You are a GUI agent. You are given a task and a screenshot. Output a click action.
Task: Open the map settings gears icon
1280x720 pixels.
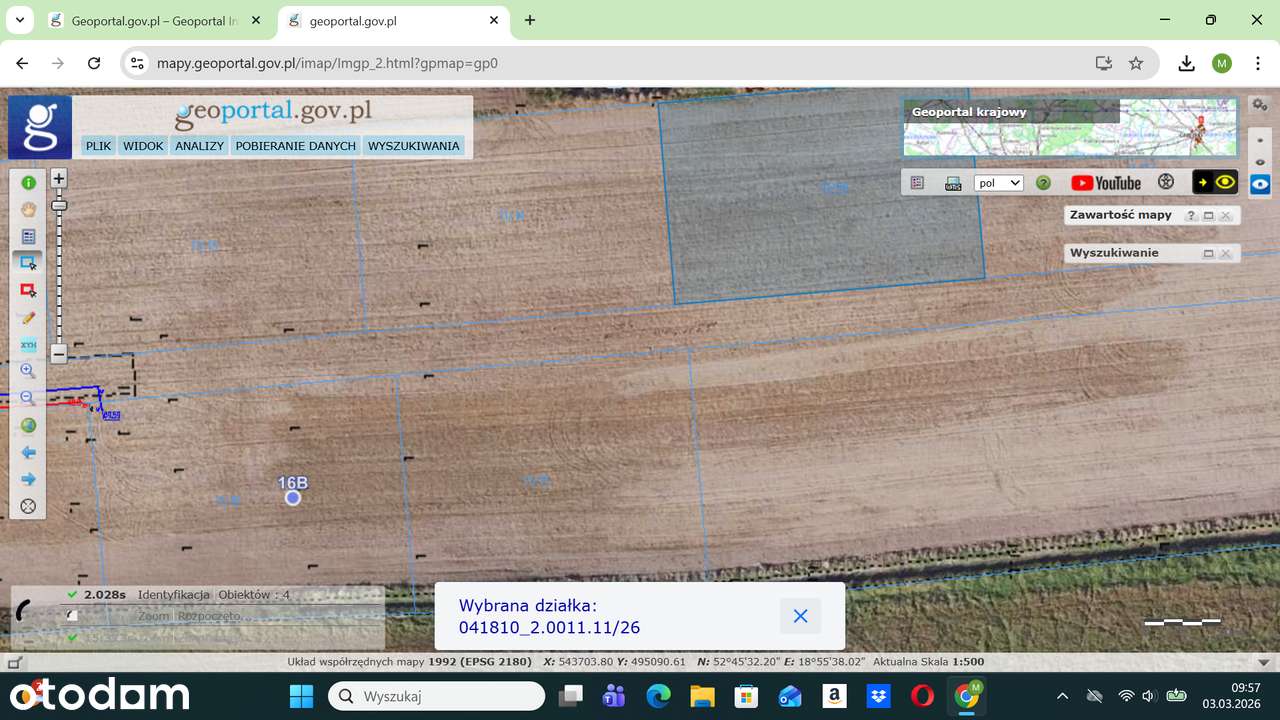coord(1260,105)
